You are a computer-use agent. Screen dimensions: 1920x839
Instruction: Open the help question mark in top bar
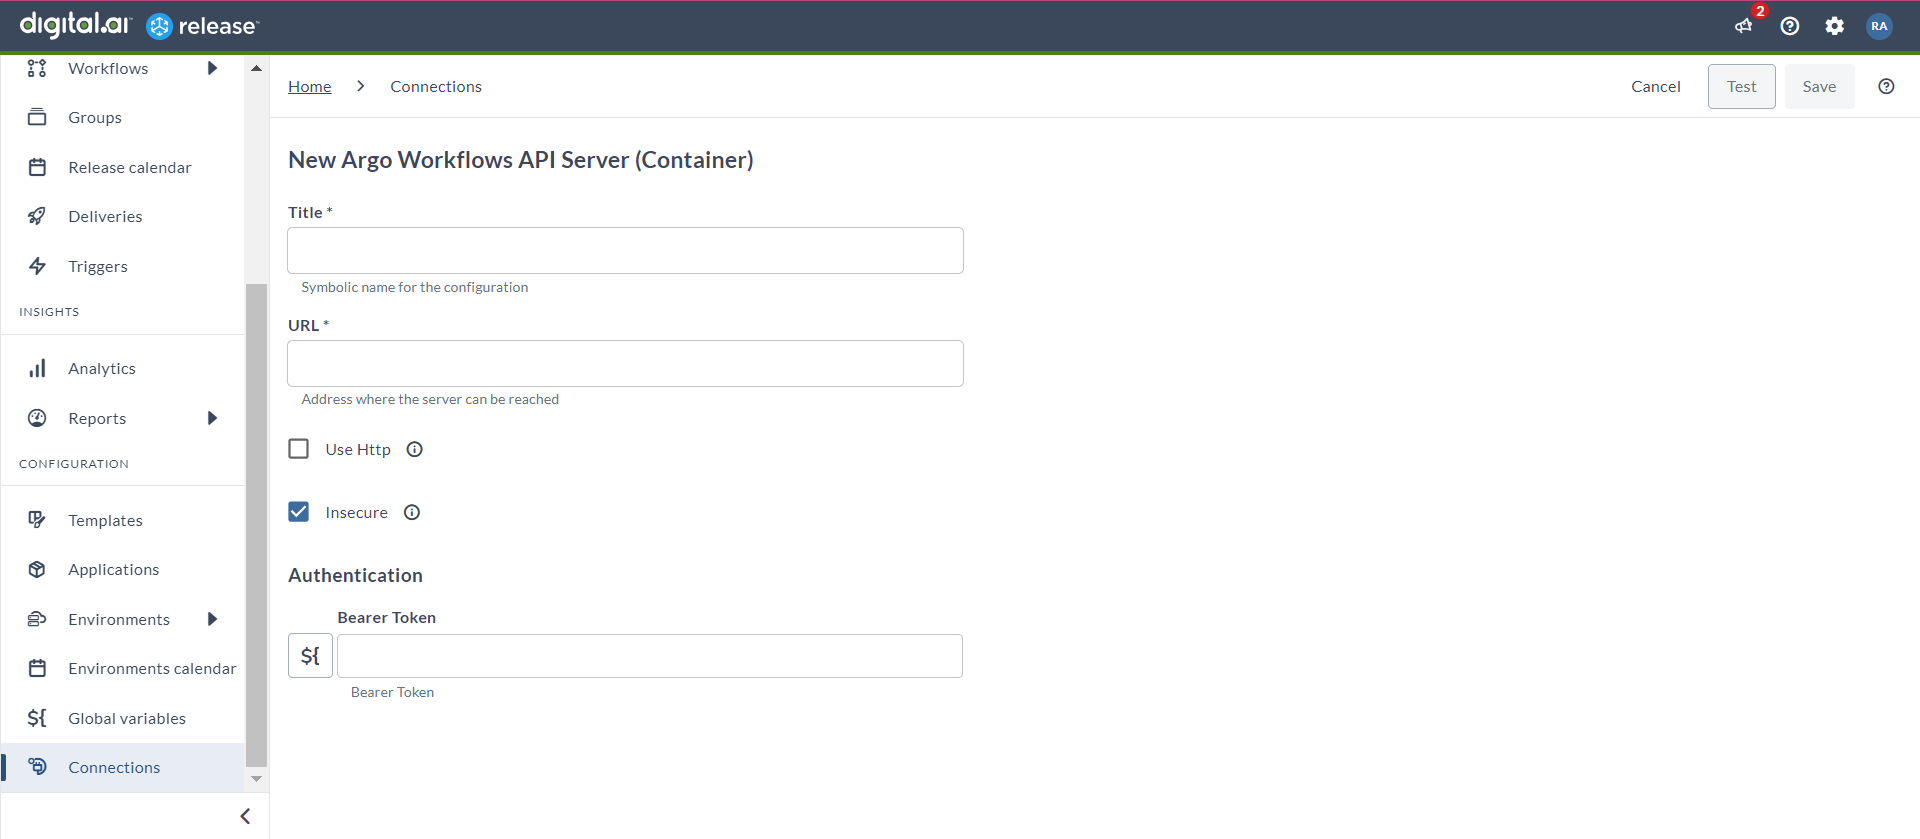pos(1790,26)
